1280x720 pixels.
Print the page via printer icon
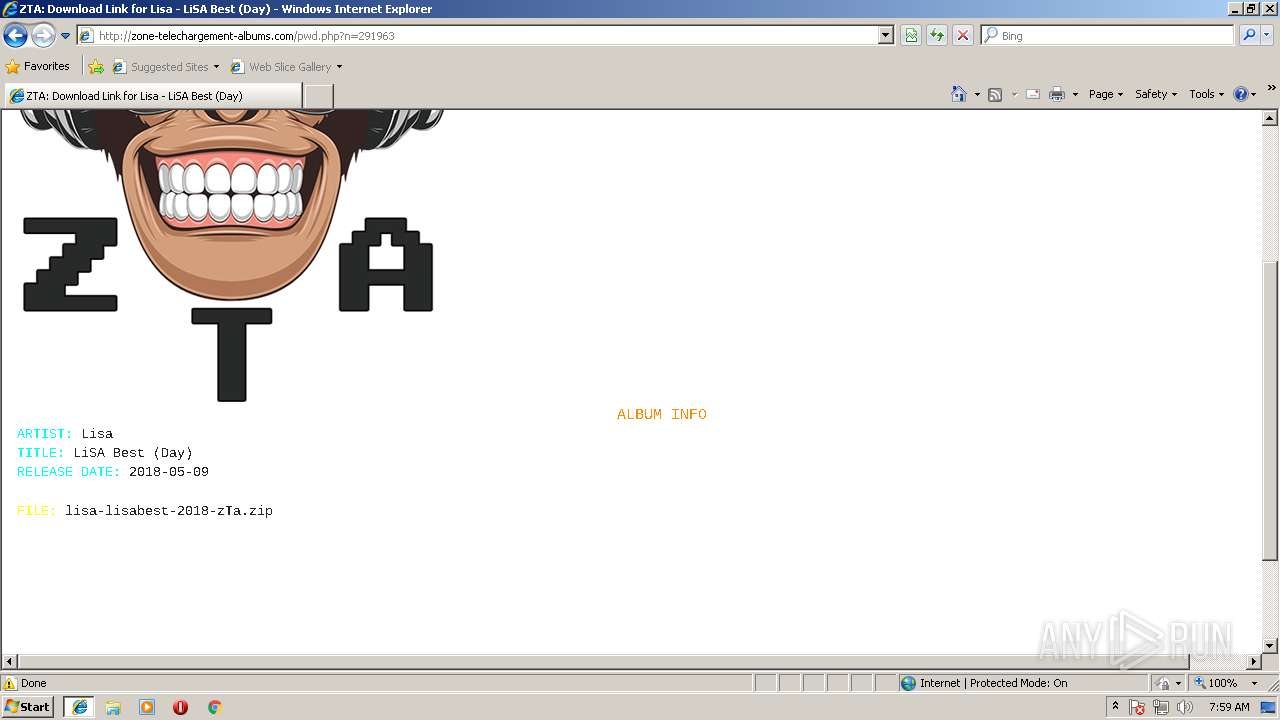[x=1057, y=94]
